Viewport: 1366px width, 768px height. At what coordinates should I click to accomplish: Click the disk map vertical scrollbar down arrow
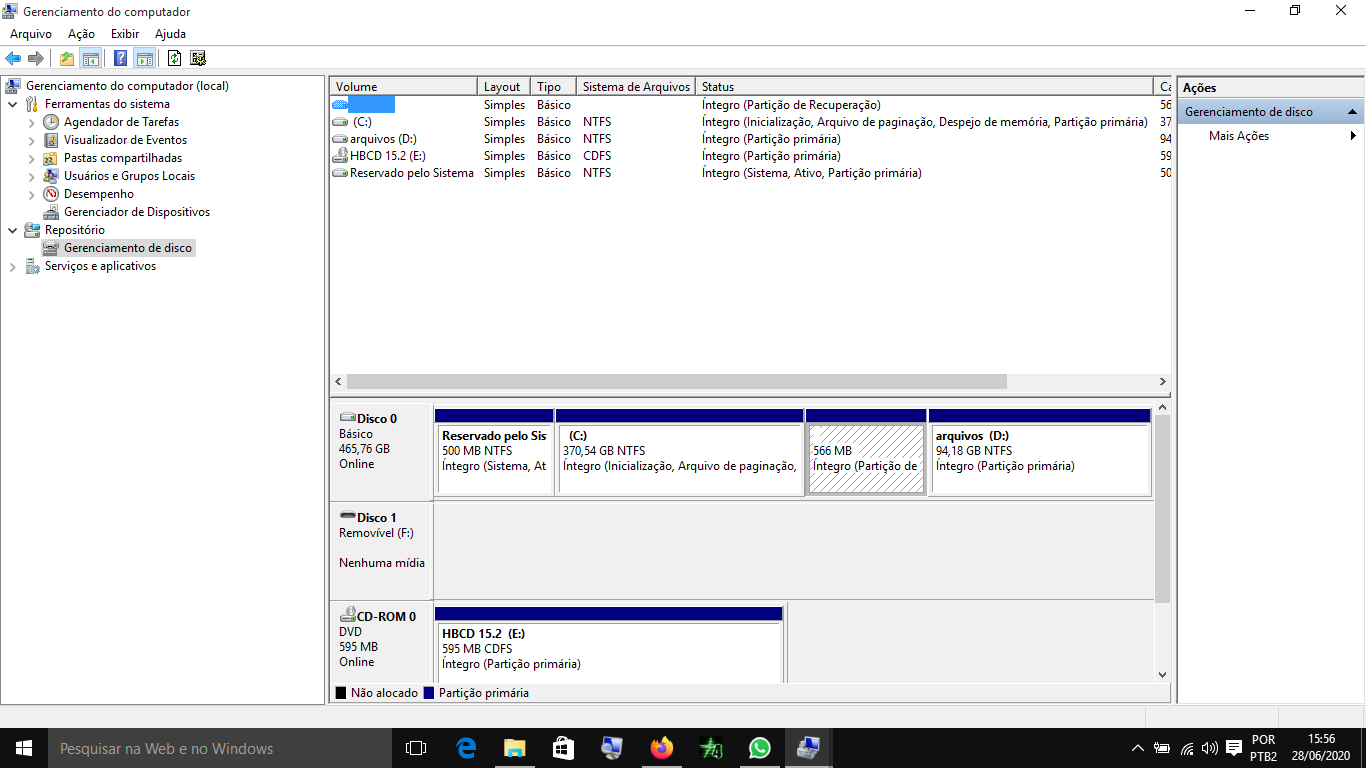1162,675
